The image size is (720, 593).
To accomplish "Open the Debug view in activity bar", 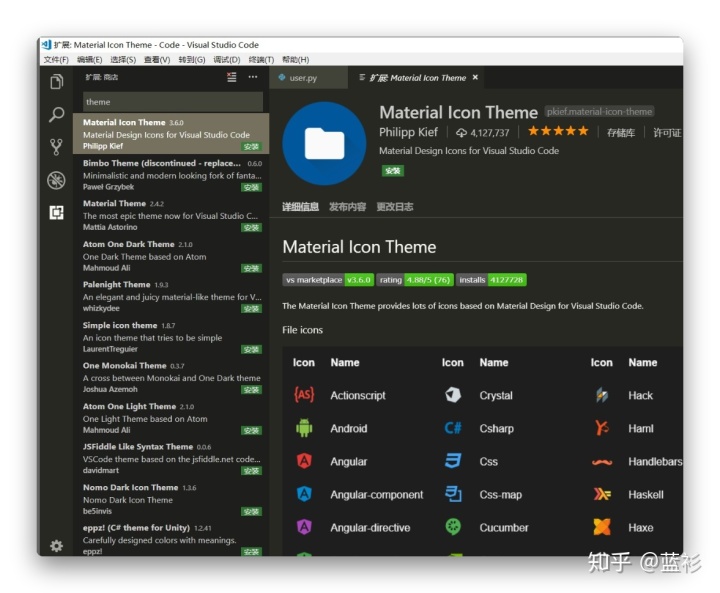I will (x=56, y=180).
